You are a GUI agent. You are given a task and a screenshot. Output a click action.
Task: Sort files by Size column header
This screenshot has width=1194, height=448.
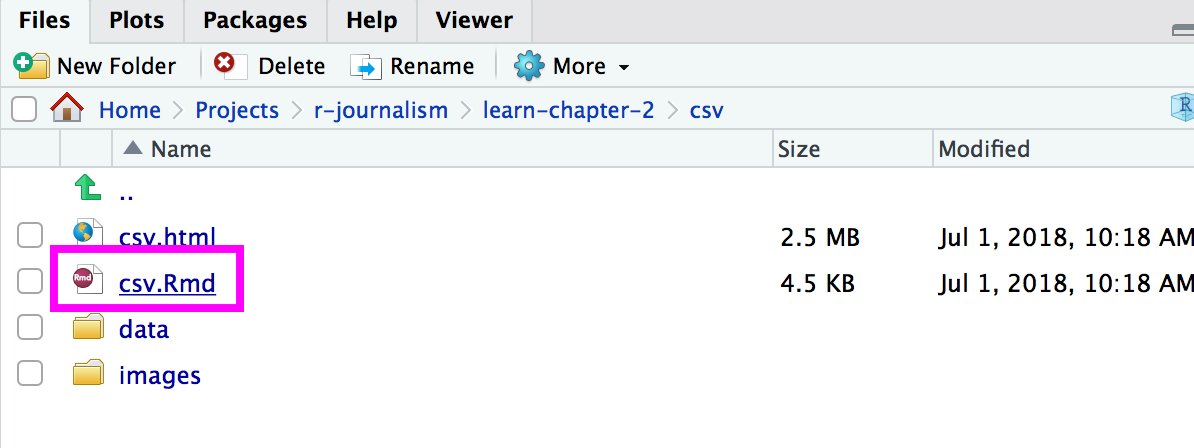click(x=798, y=149)
